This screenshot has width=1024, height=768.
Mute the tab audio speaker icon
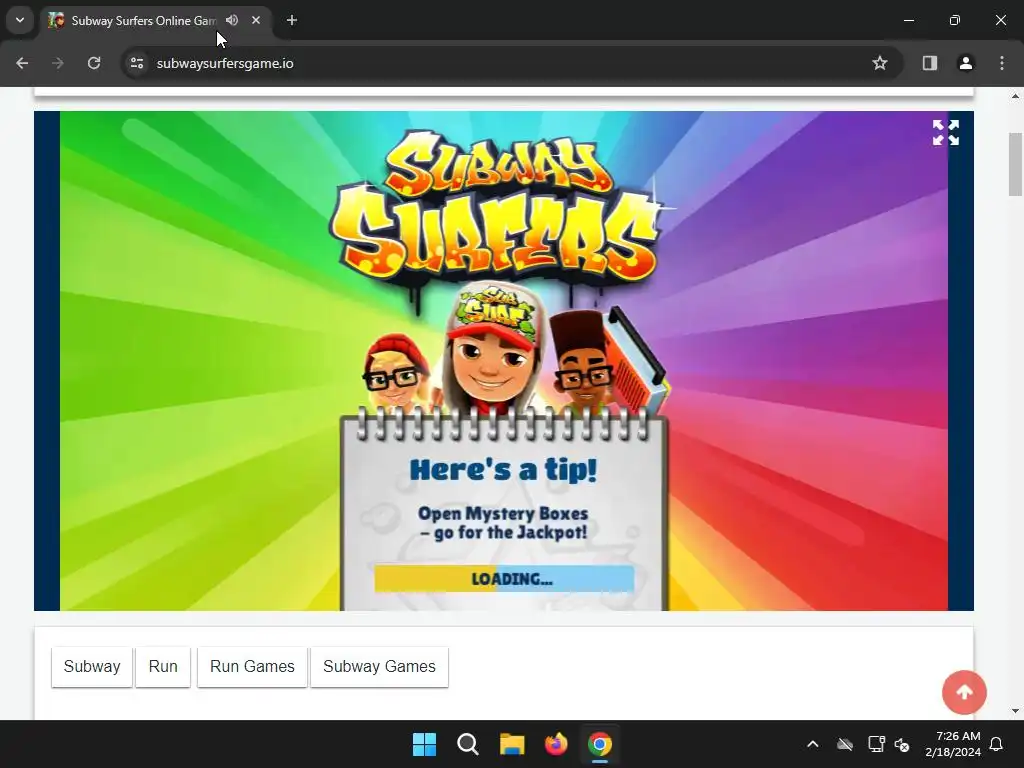(232, 20)
